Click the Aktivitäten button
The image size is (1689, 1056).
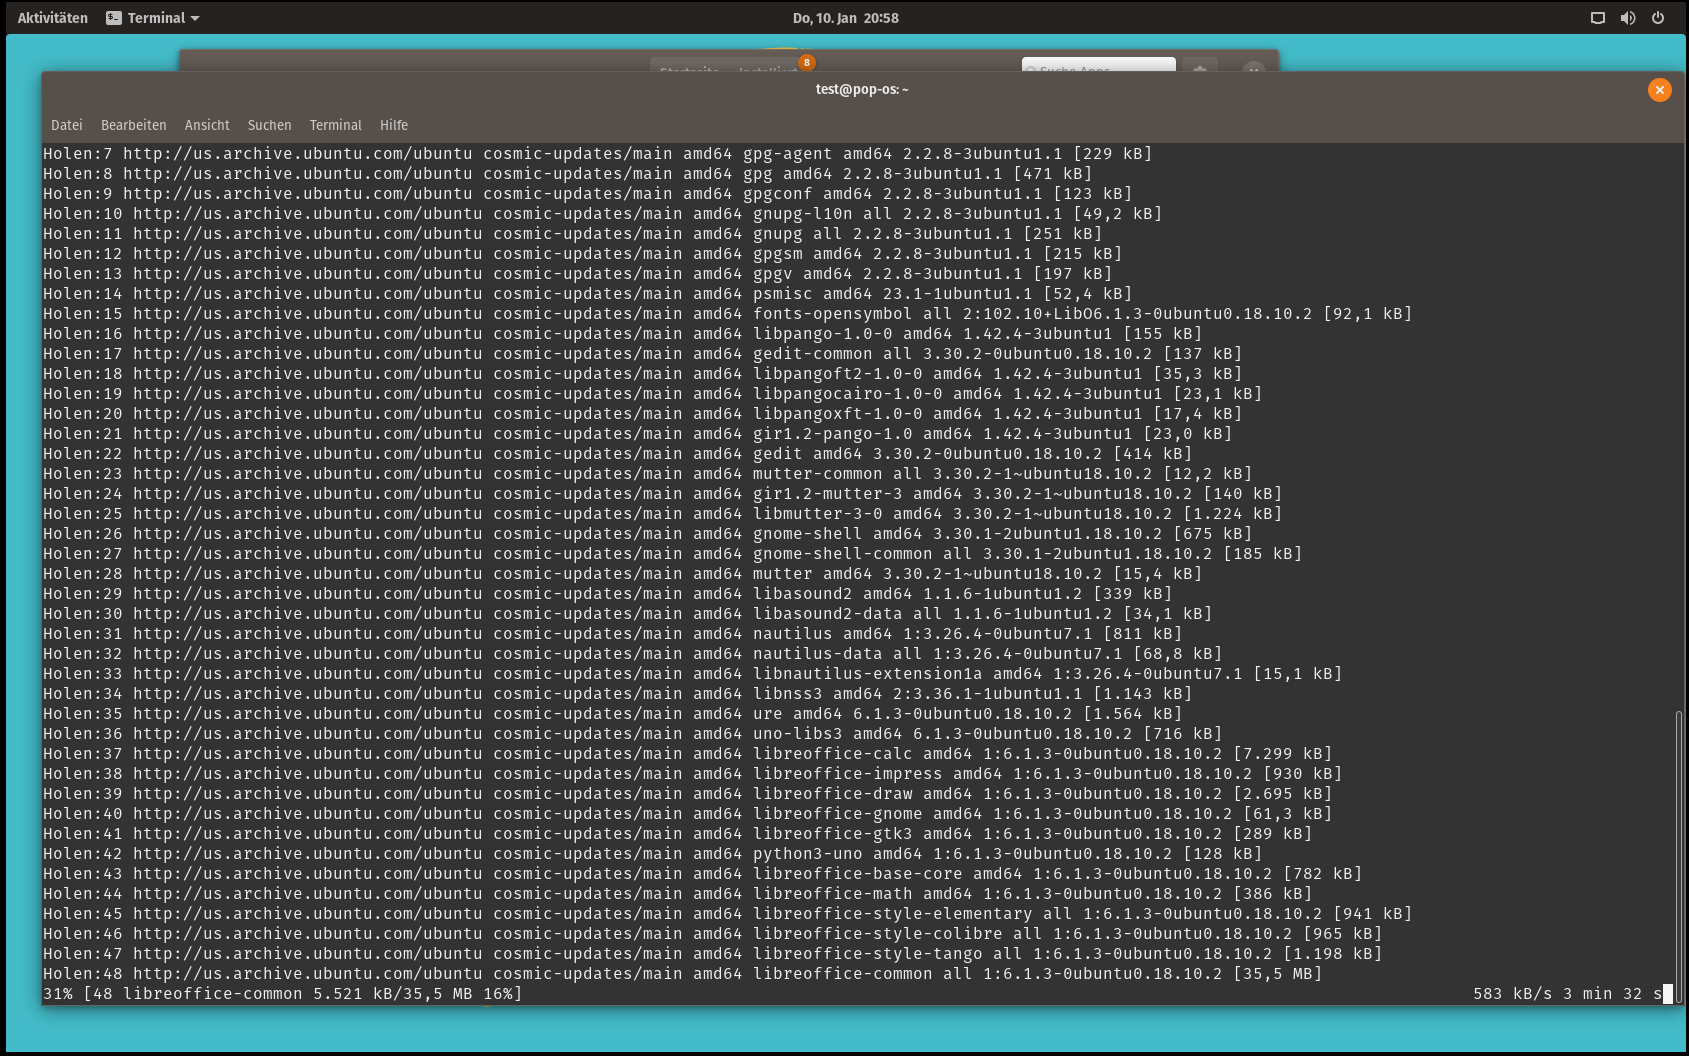[x=52, y=18]
